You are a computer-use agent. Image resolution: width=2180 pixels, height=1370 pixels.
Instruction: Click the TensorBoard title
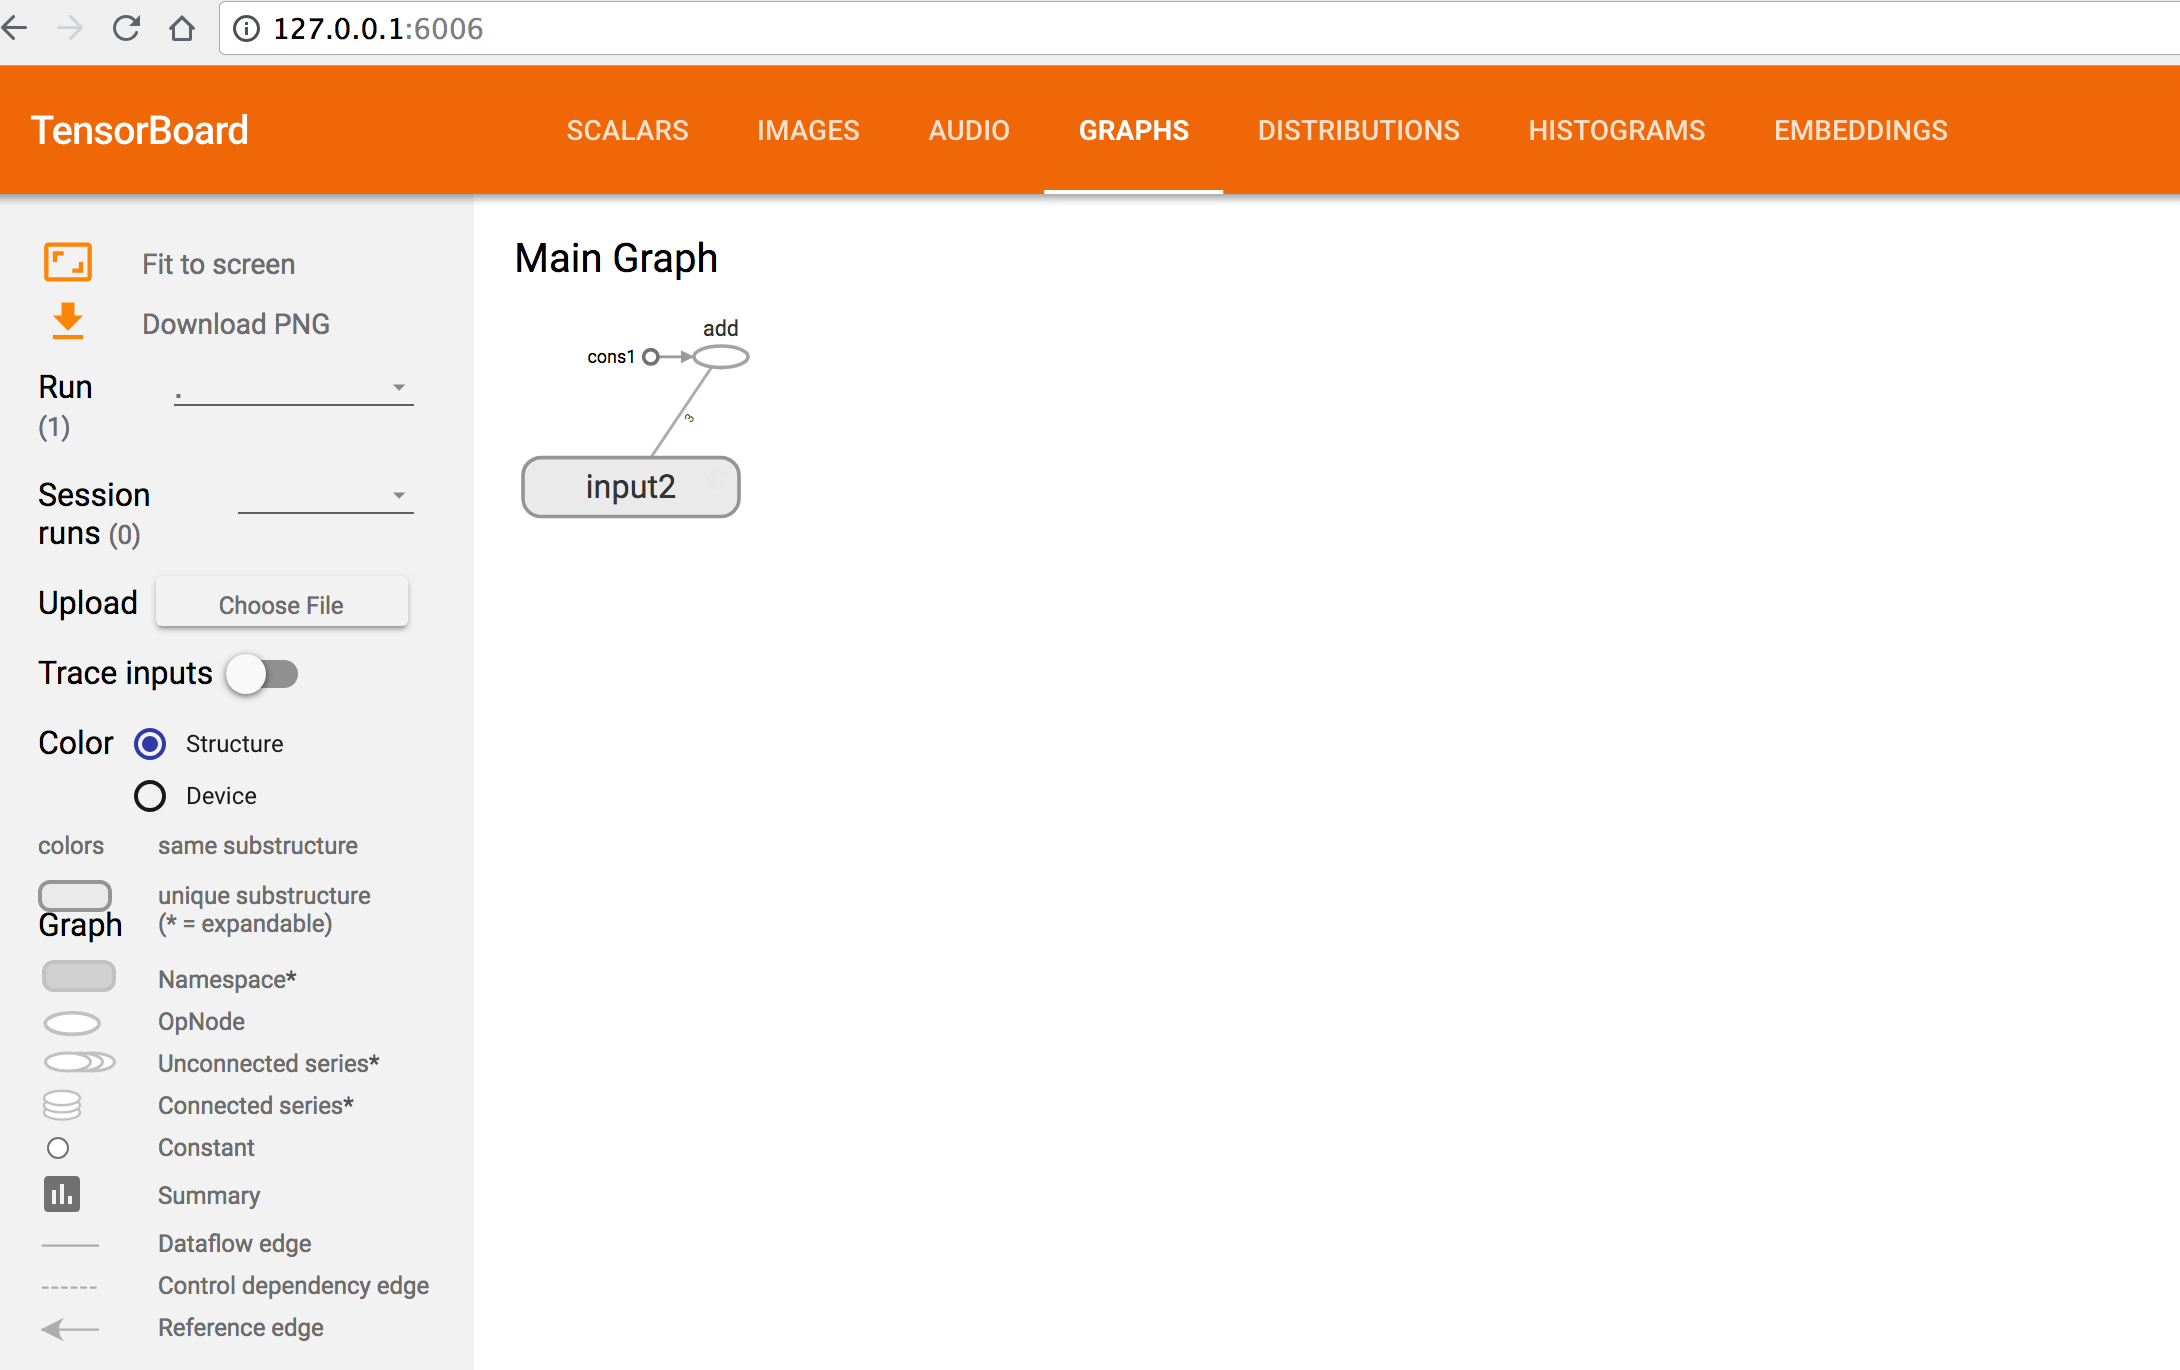140,130
